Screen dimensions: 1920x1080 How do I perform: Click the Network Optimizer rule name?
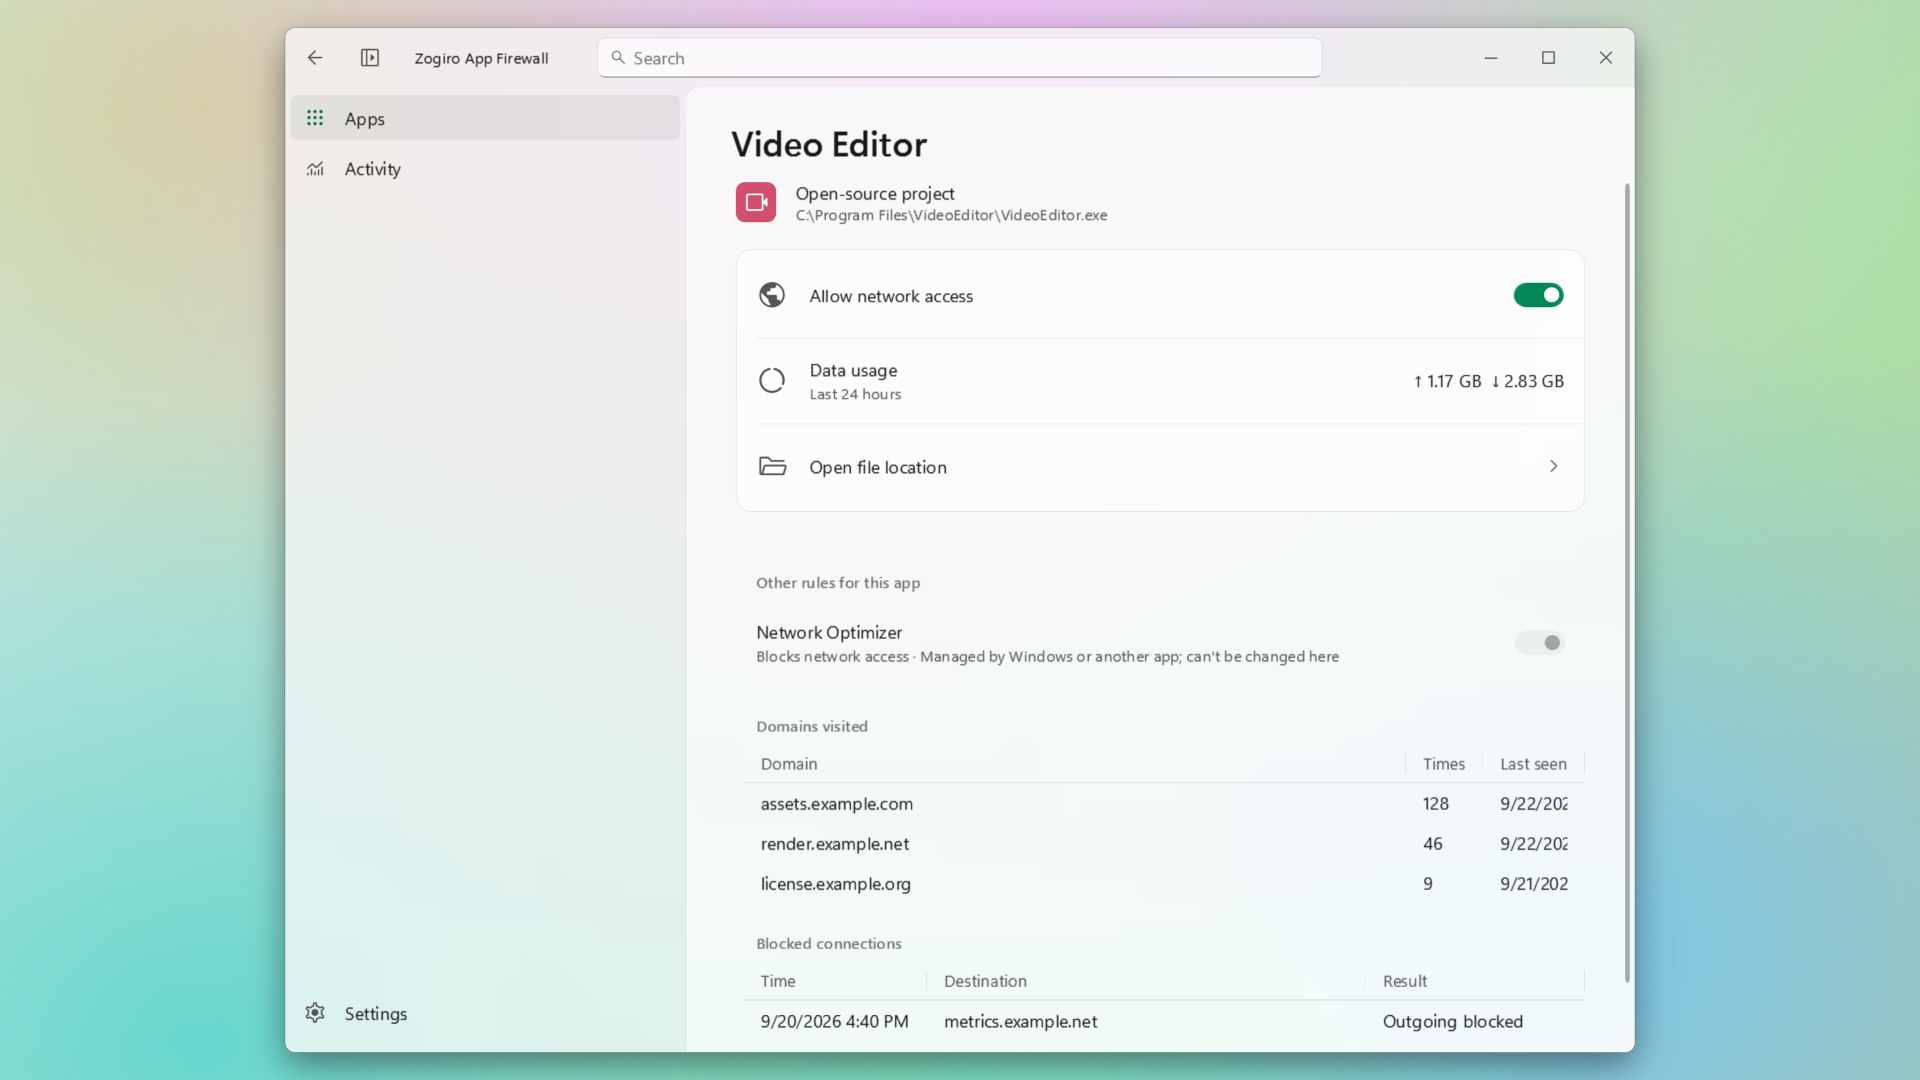(x=829, y=633)
